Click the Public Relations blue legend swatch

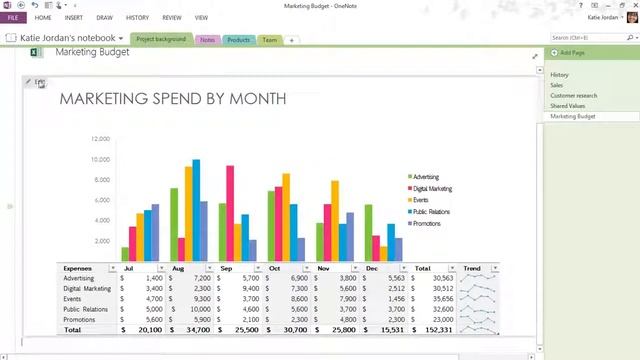410,212
